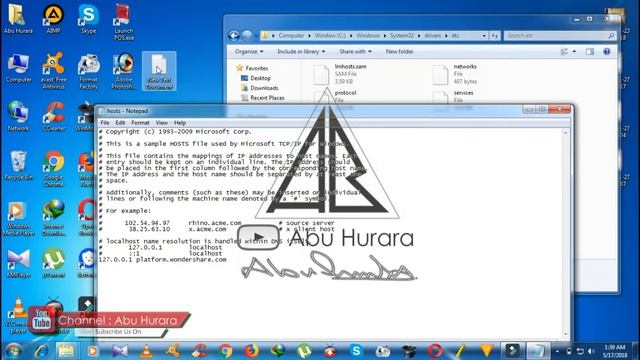Select the VLC media player desktop icon

pos(18,316)
